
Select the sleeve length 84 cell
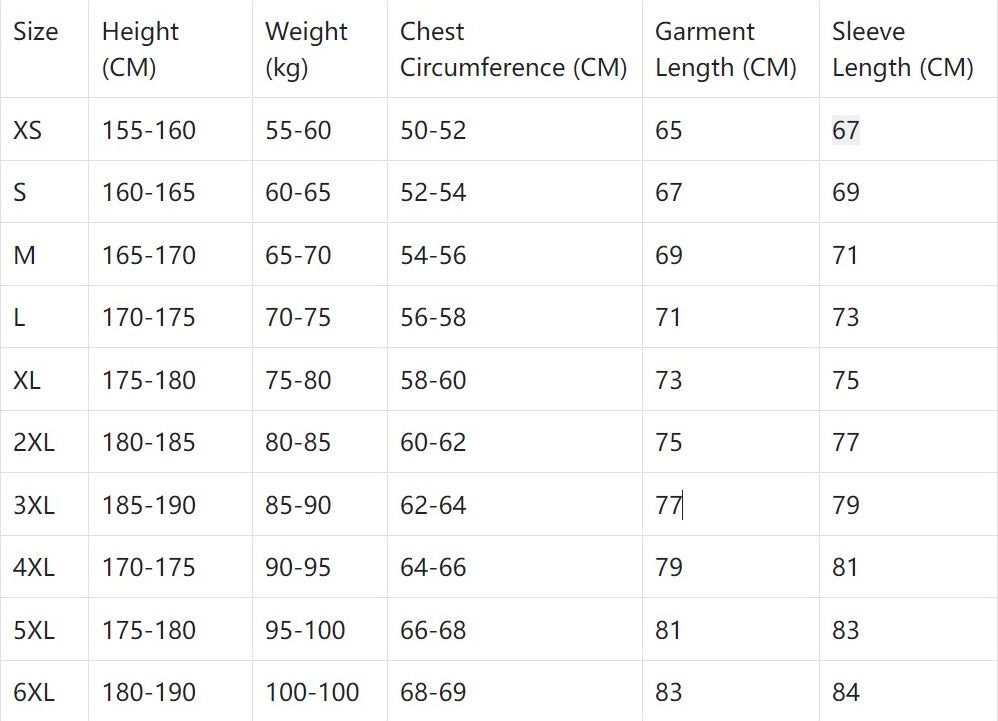pyautogui.click(x=846, y=692)
